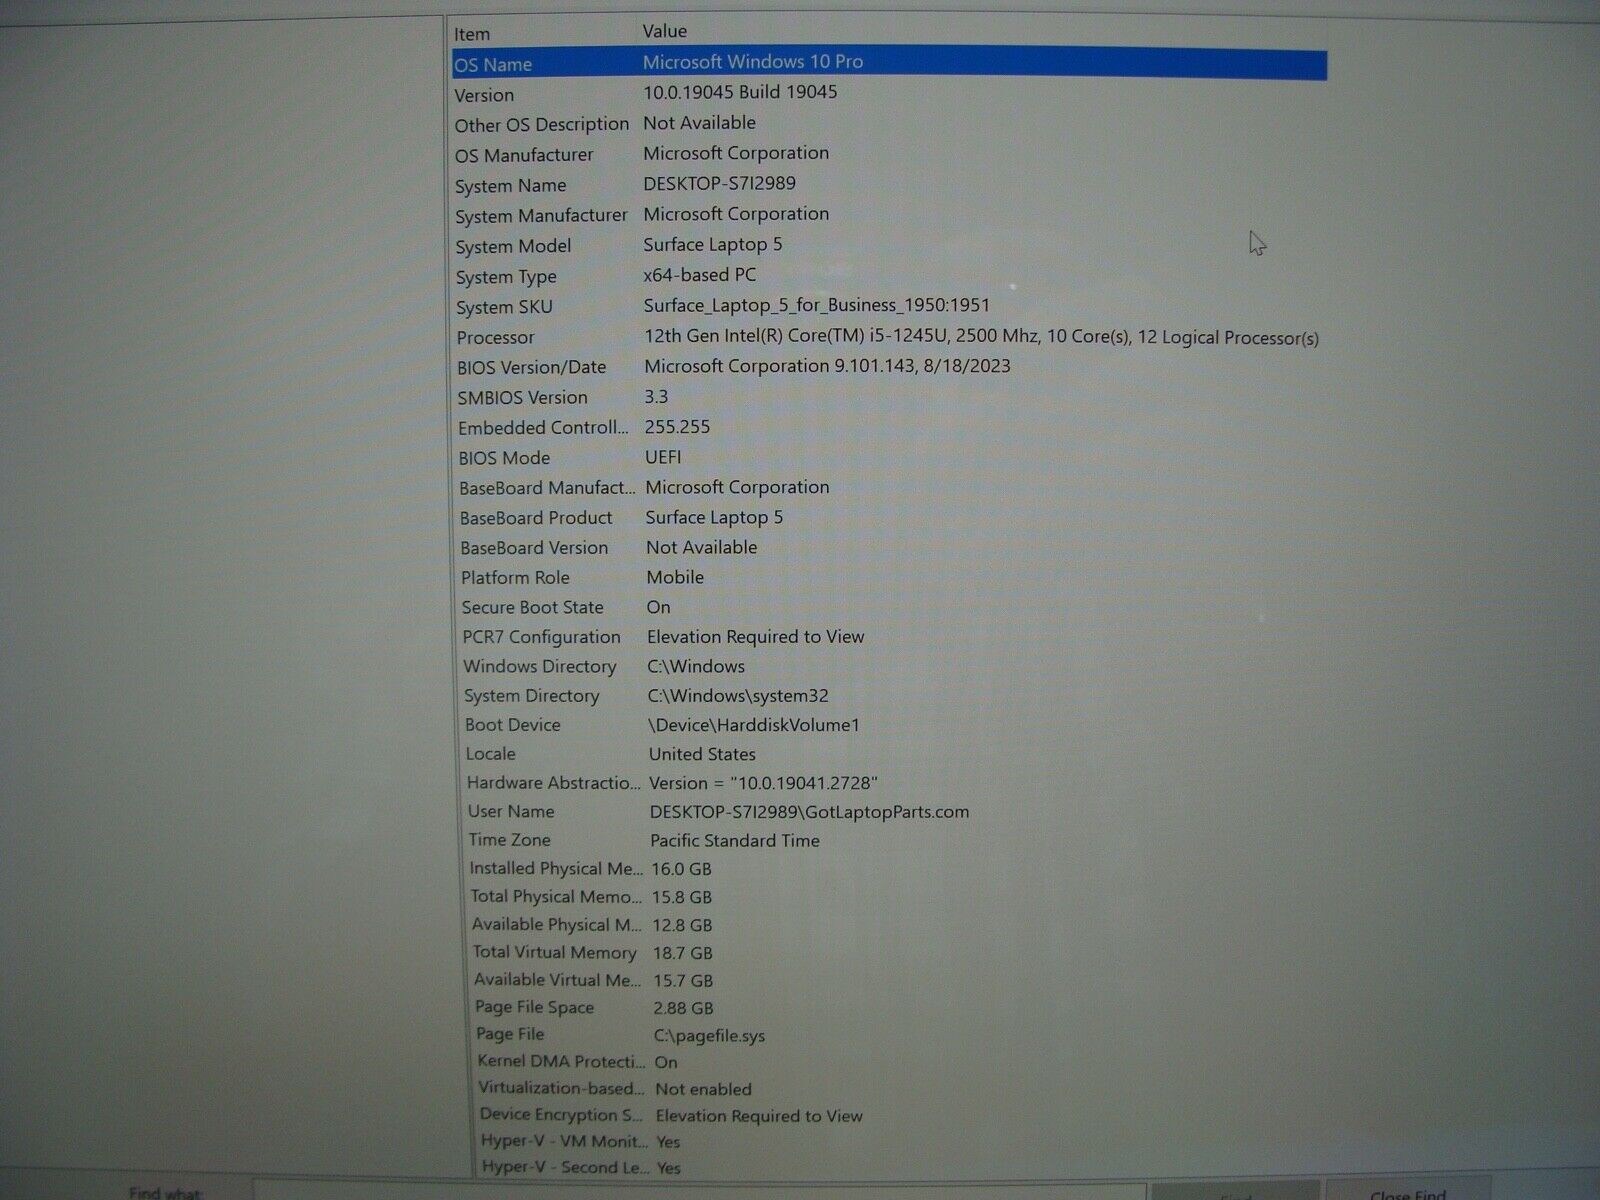1600x1200 pixels.
Task: Click the value x64-based PC
Action: tap(700, 275)
